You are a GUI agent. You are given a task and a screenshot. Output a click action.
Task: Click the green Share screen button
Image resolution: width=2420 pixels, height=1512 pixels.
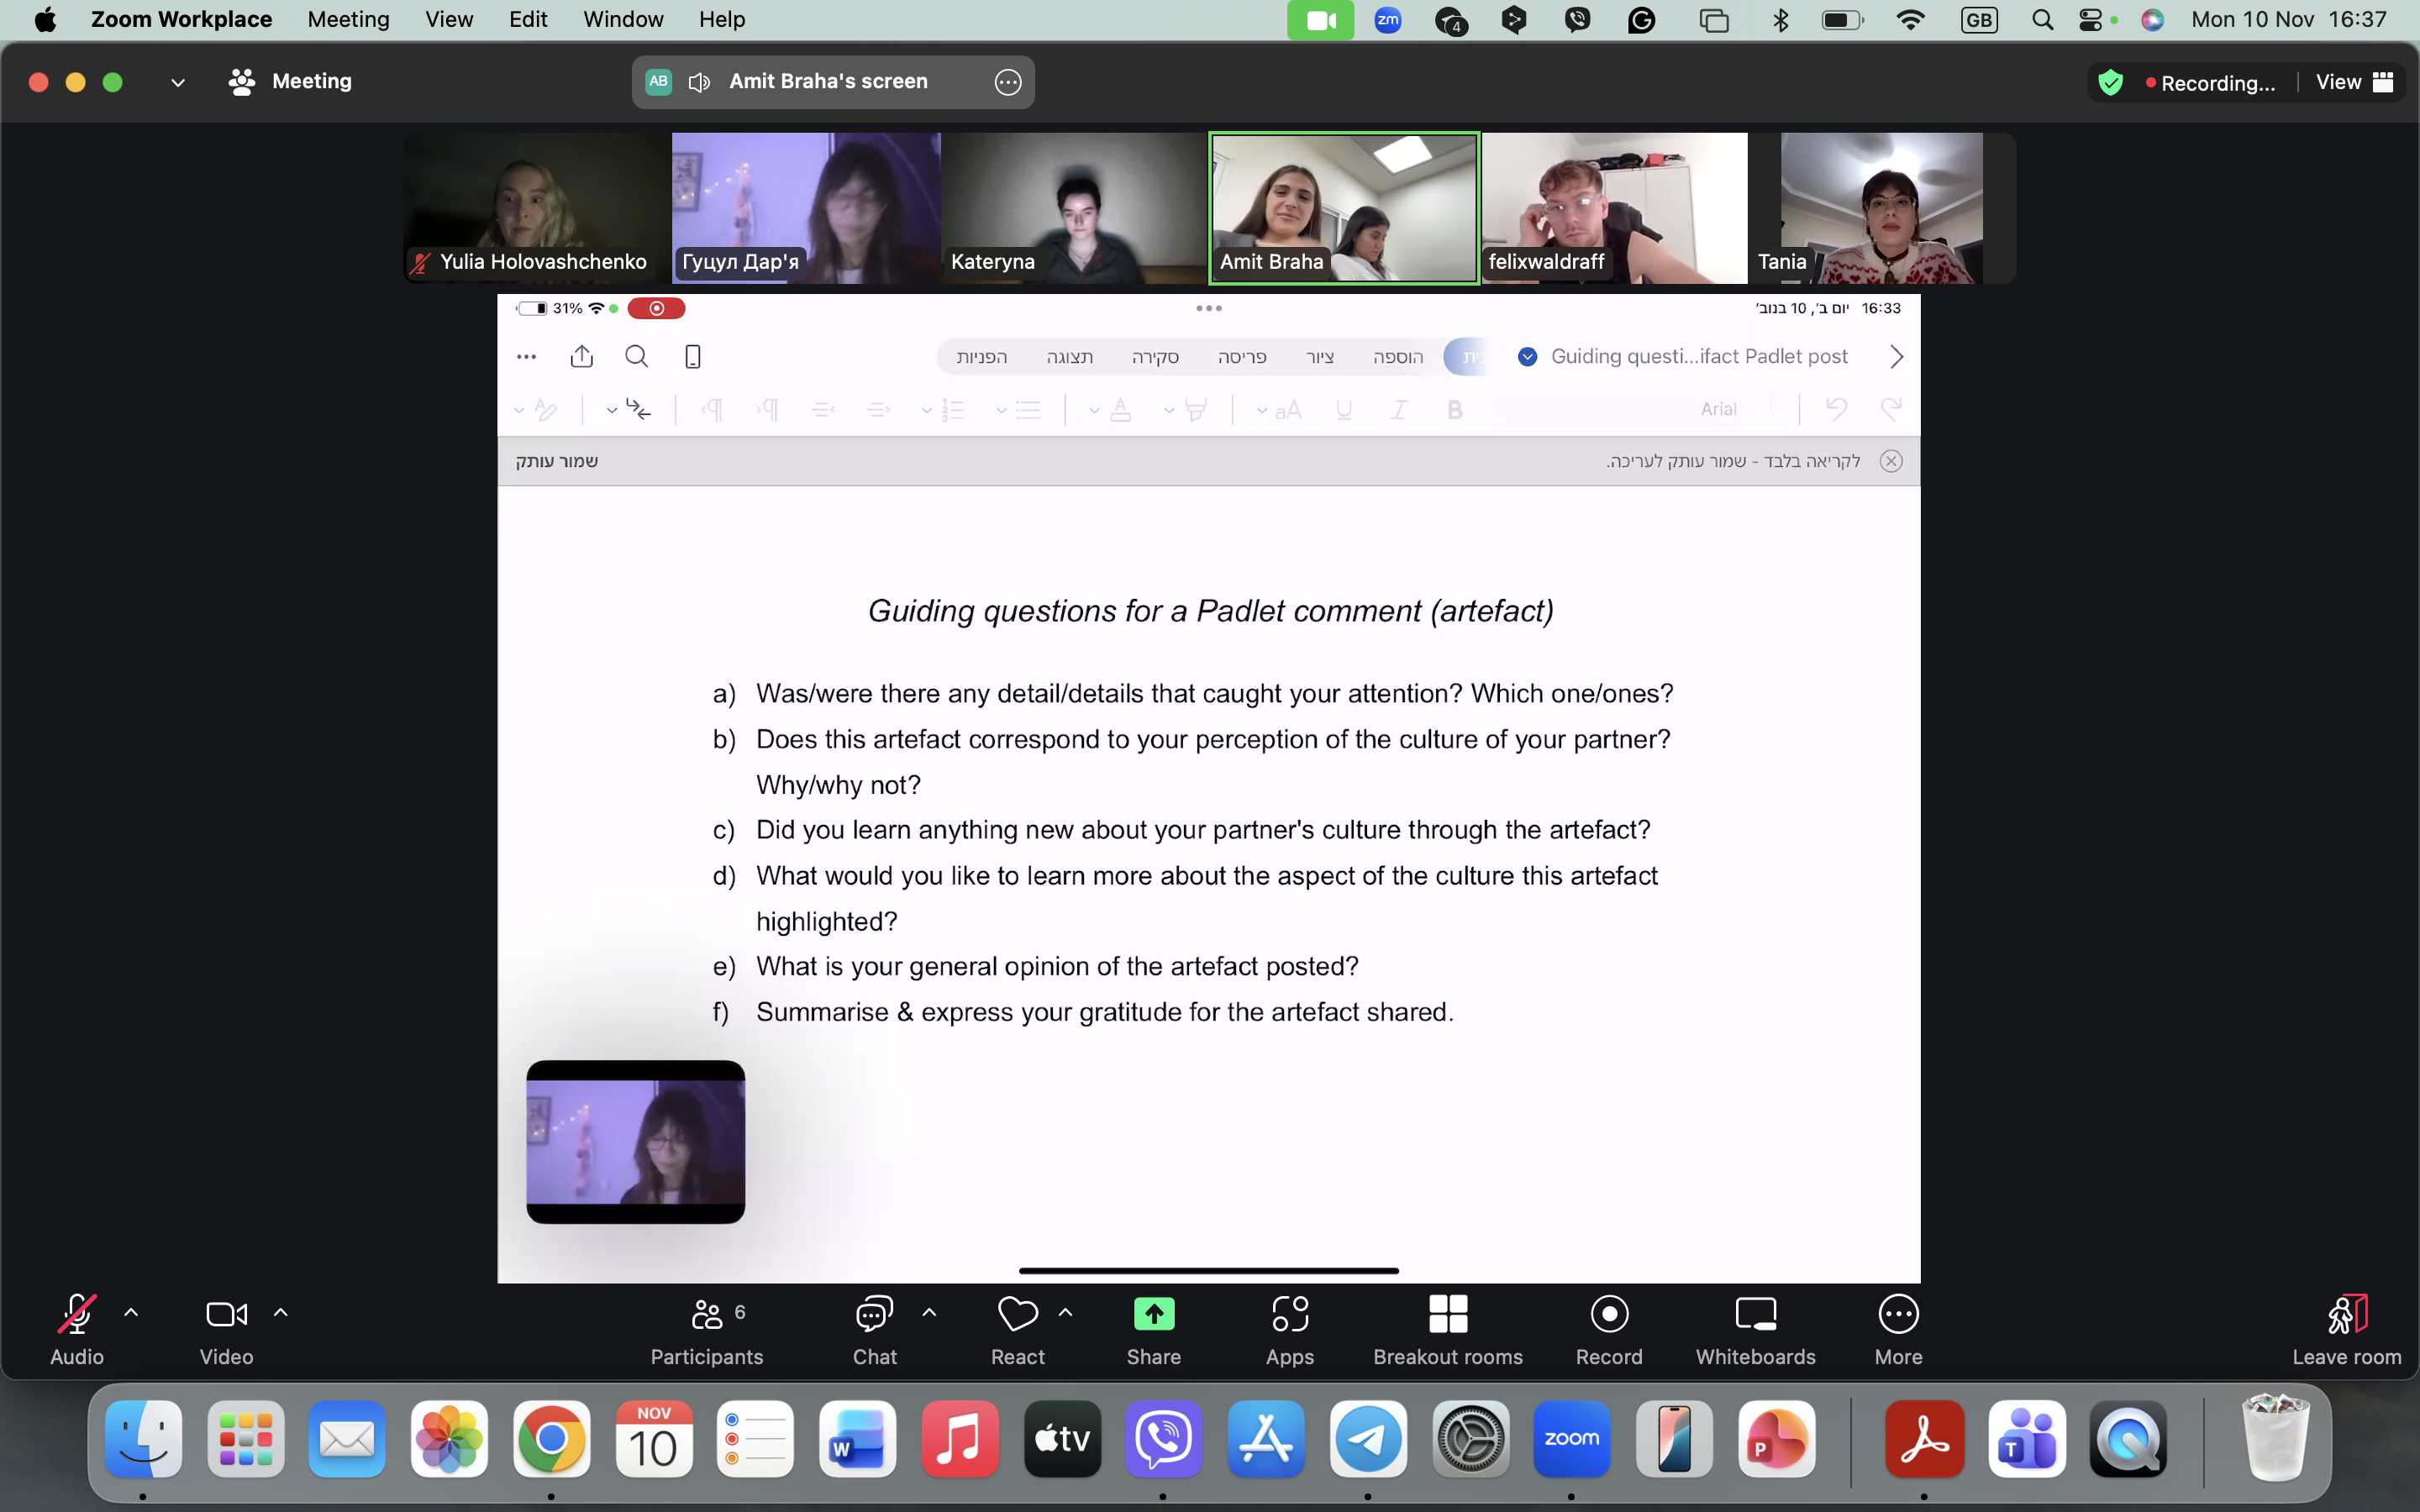[1153, 1330]
